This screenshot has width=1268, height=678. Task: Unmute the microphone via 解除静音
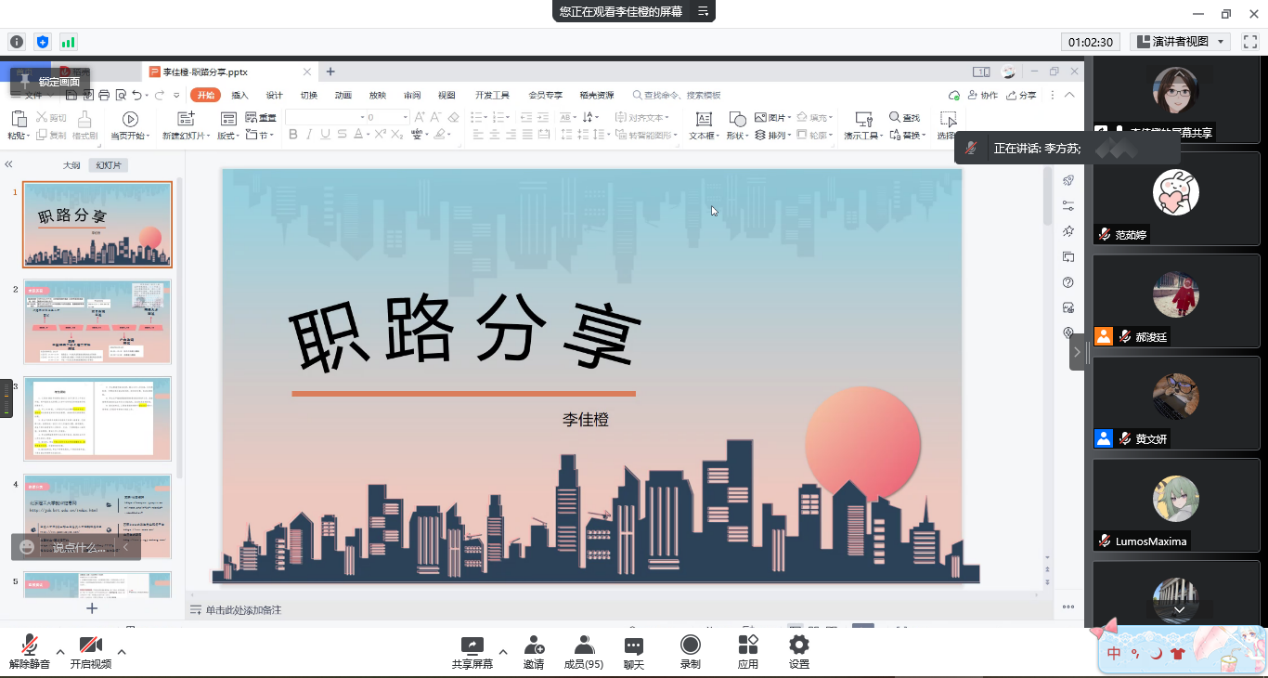pos(30,651)
